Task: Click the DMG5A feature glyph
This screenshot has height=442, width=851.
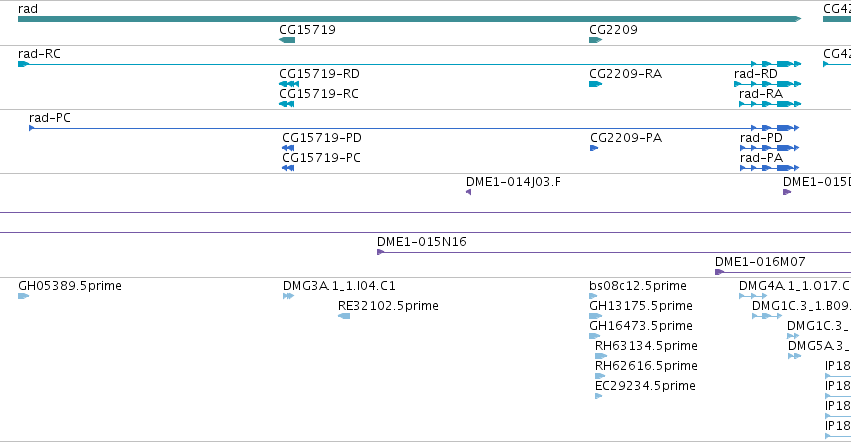Action: coord(794,357)
